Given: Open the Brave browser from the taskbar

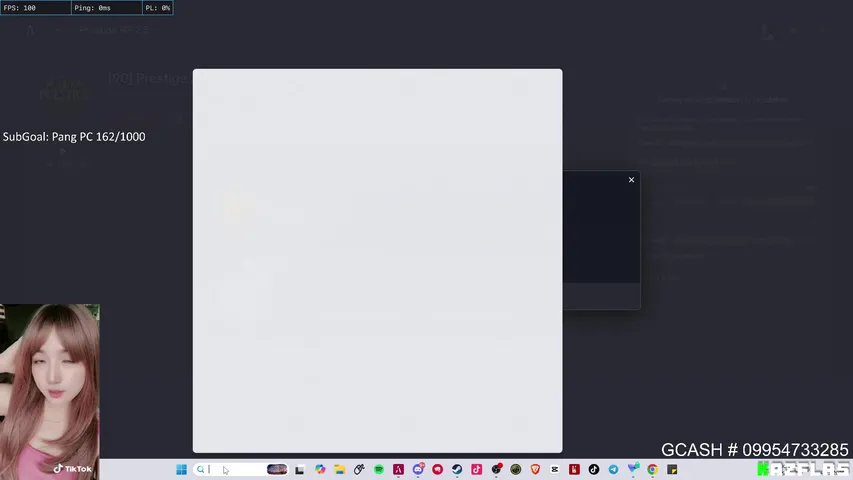Looking at the screenshot, I should tap(535, 469).
